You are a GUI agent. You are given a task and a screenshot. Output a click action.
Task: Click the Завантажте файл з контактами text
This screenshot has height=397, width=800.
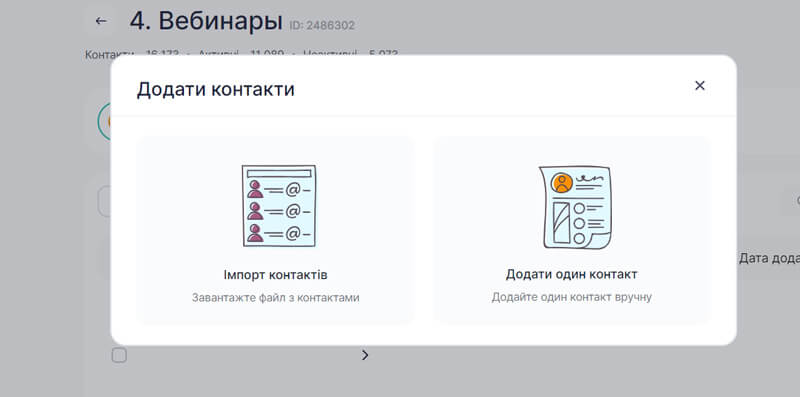(276, 297)
